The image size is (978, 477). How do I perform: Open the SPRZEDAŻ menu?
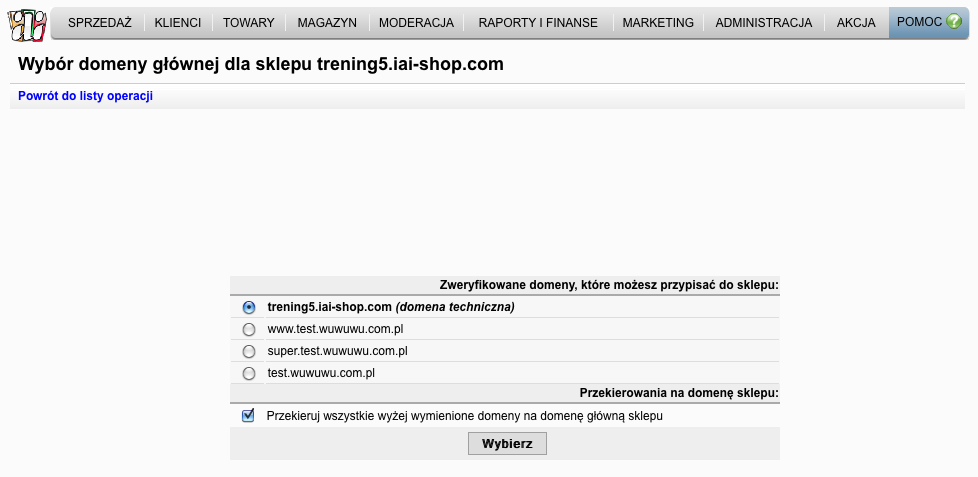click(x=100, y=22)
